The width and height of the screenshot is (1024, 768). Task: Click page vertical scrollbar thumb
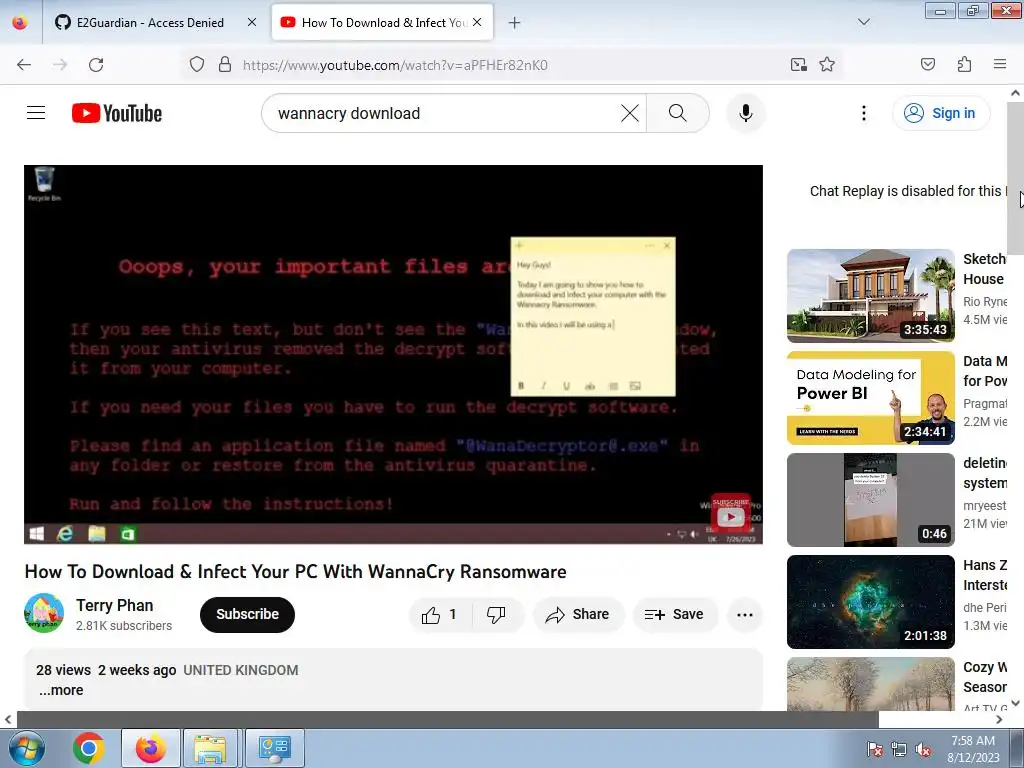point(1015,178)
